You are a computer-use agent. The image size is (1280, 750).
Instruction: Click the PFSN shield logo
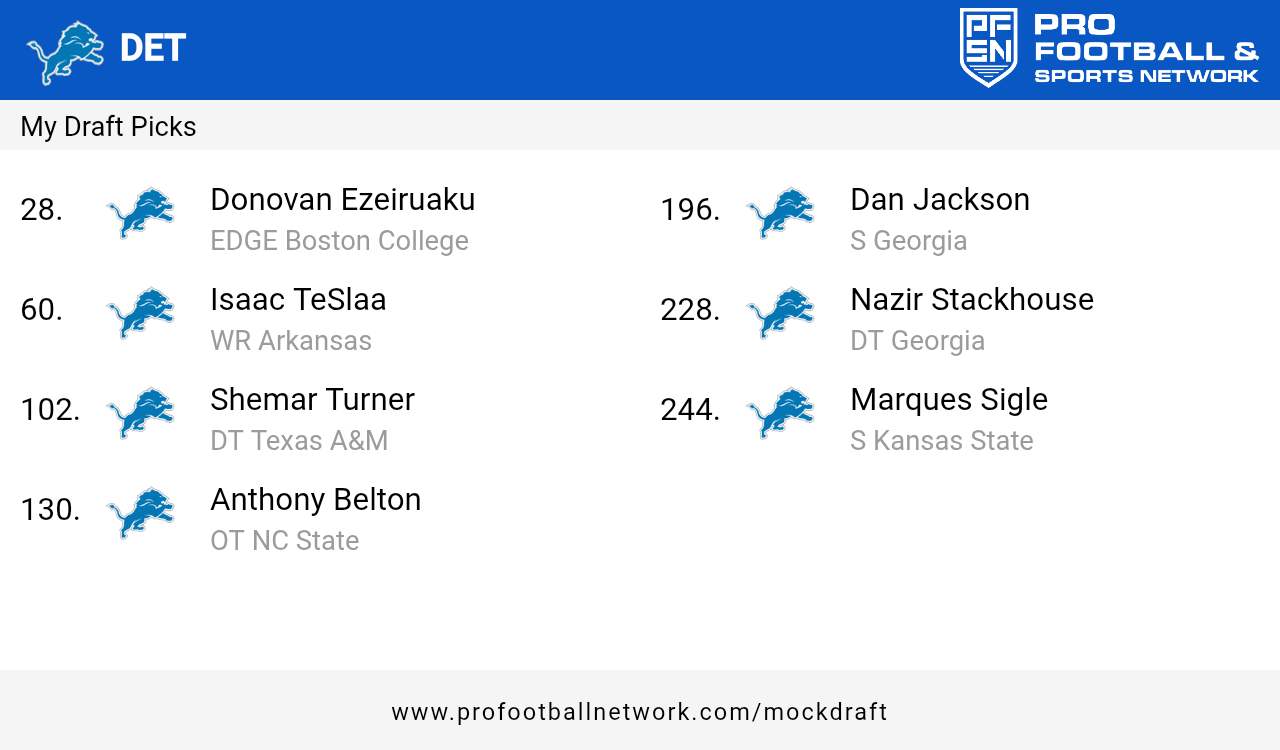(x=988, y=48)
